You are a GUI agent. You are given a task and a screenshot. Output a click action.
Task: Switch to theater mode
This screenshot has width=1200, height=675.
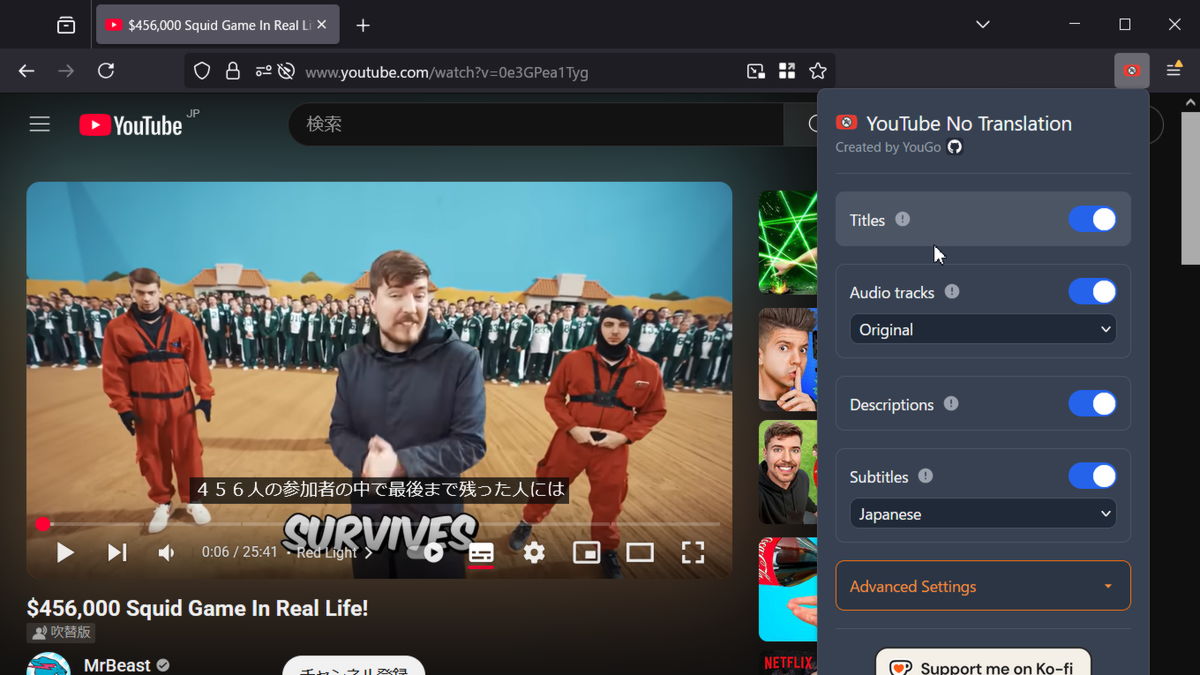pos(640,552)
